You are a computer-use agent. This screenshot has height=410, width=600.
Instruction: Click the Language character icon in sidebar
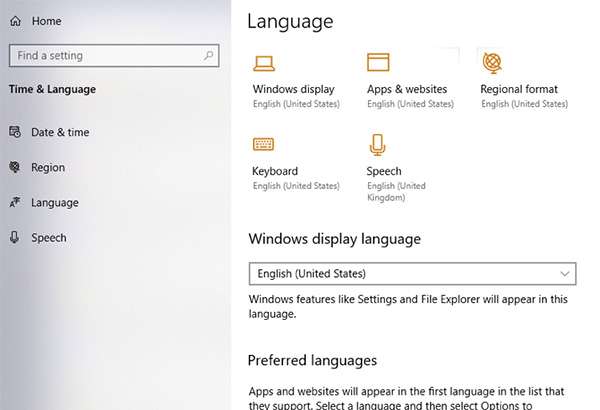tap(15, 202)
